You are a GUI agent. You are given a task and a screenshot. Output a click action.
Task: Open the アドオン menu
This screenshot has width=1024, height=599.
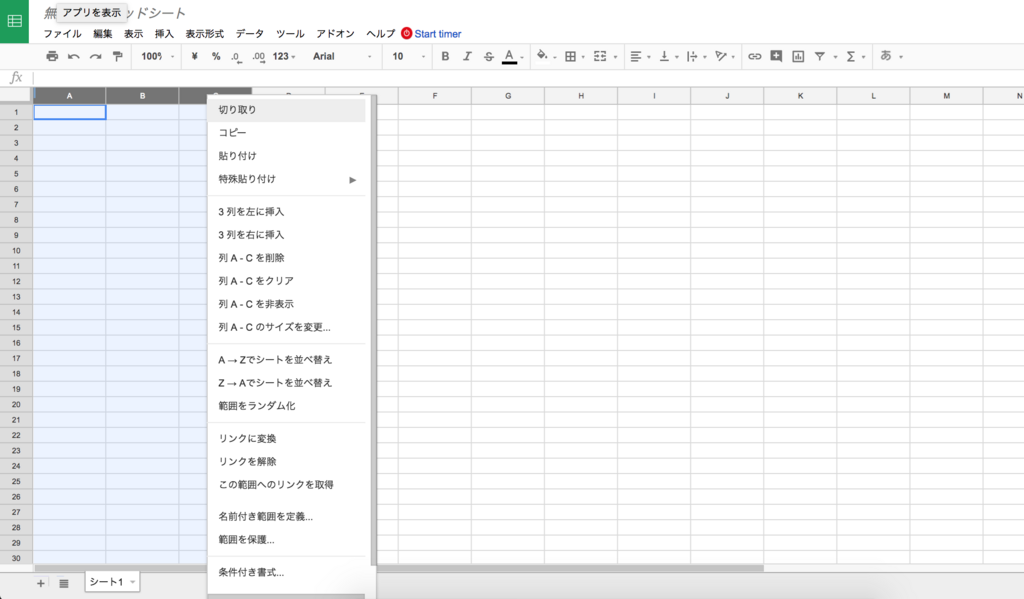(335, 34)
